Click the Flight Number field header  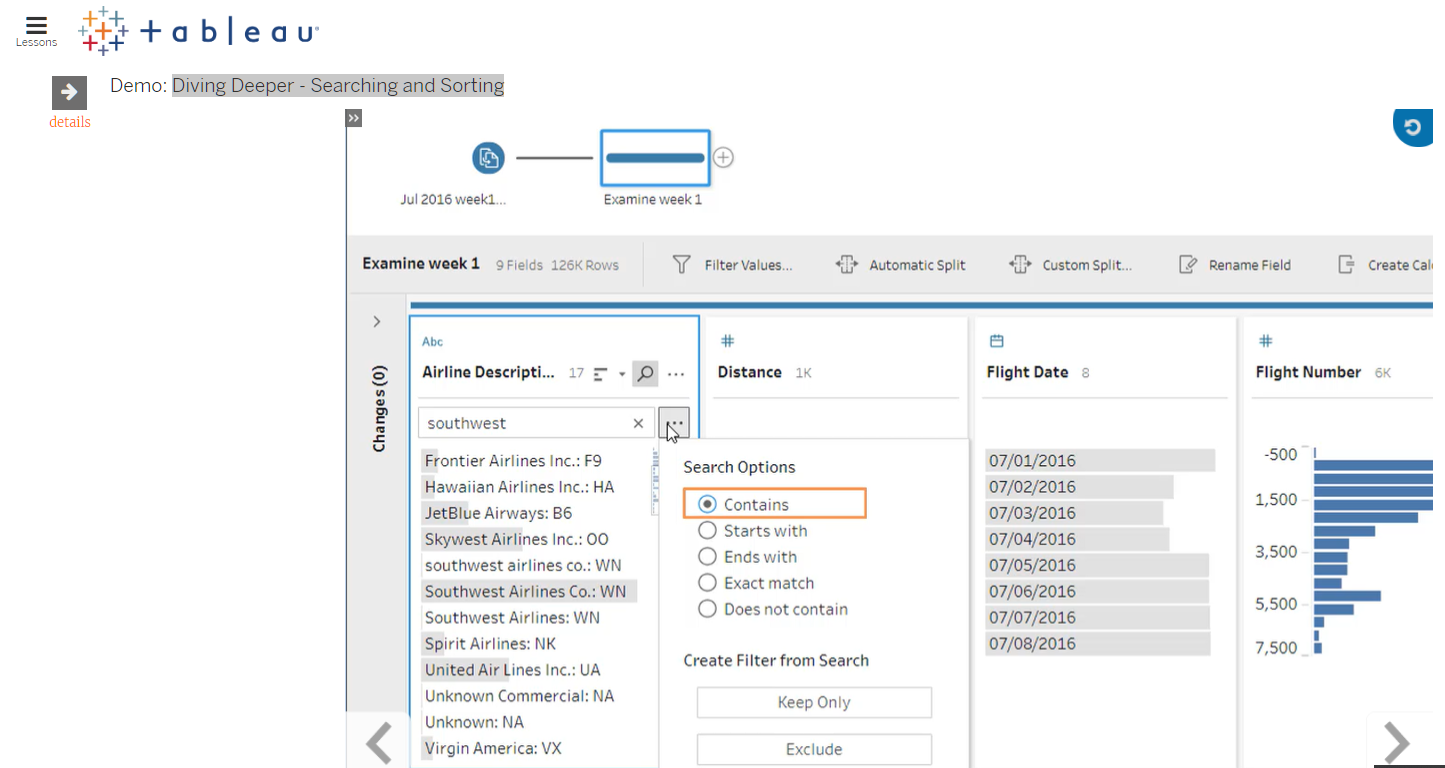coord(1308,372)
